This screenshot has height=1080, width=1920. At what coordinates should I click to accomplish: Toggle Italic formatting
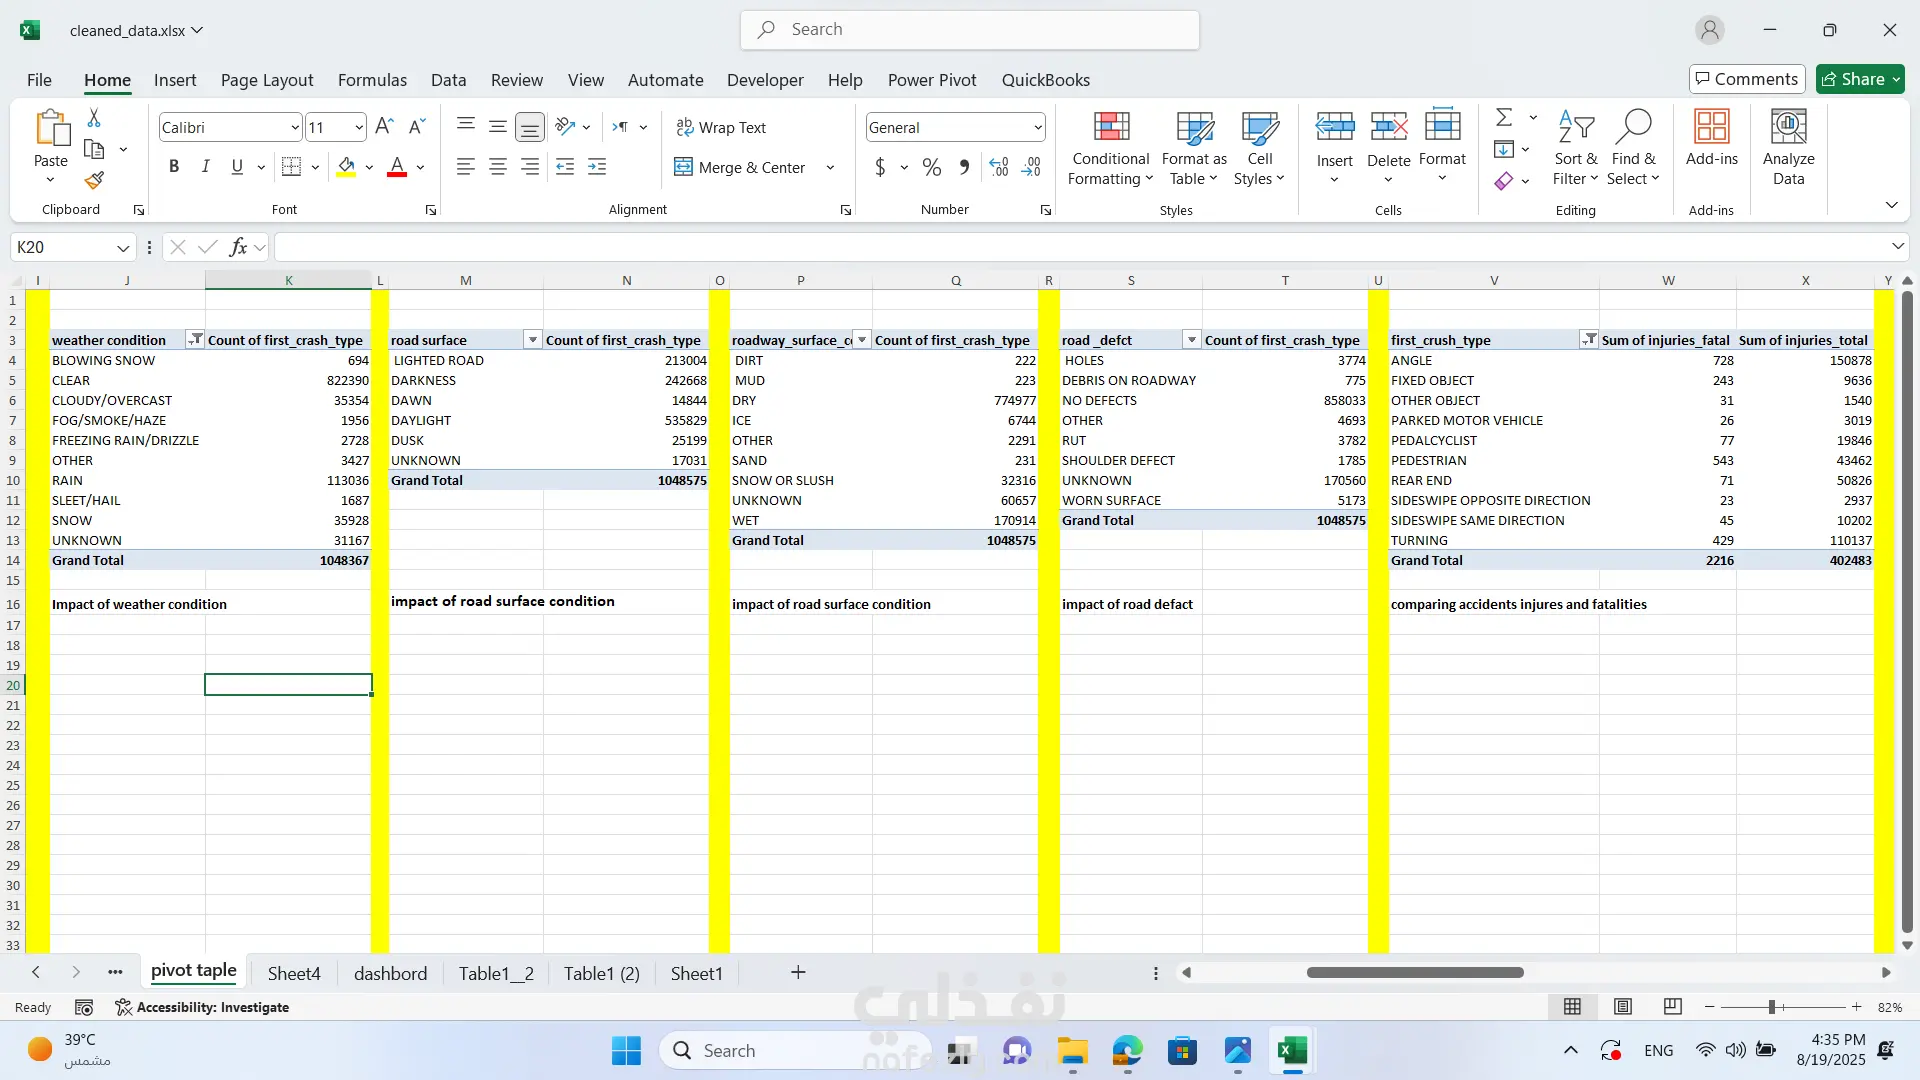205,167
